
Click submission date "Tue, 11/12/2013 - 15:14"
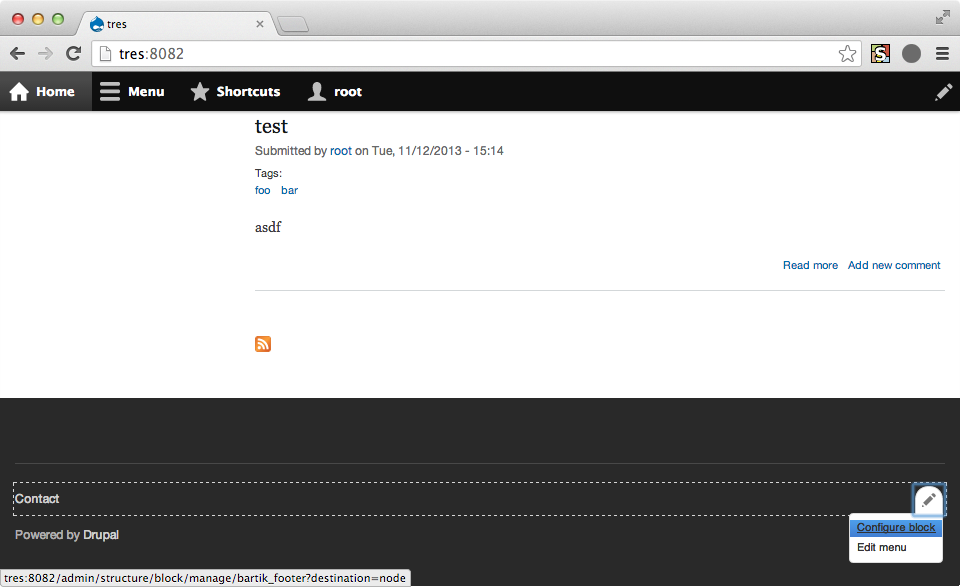tap(438, 151)
